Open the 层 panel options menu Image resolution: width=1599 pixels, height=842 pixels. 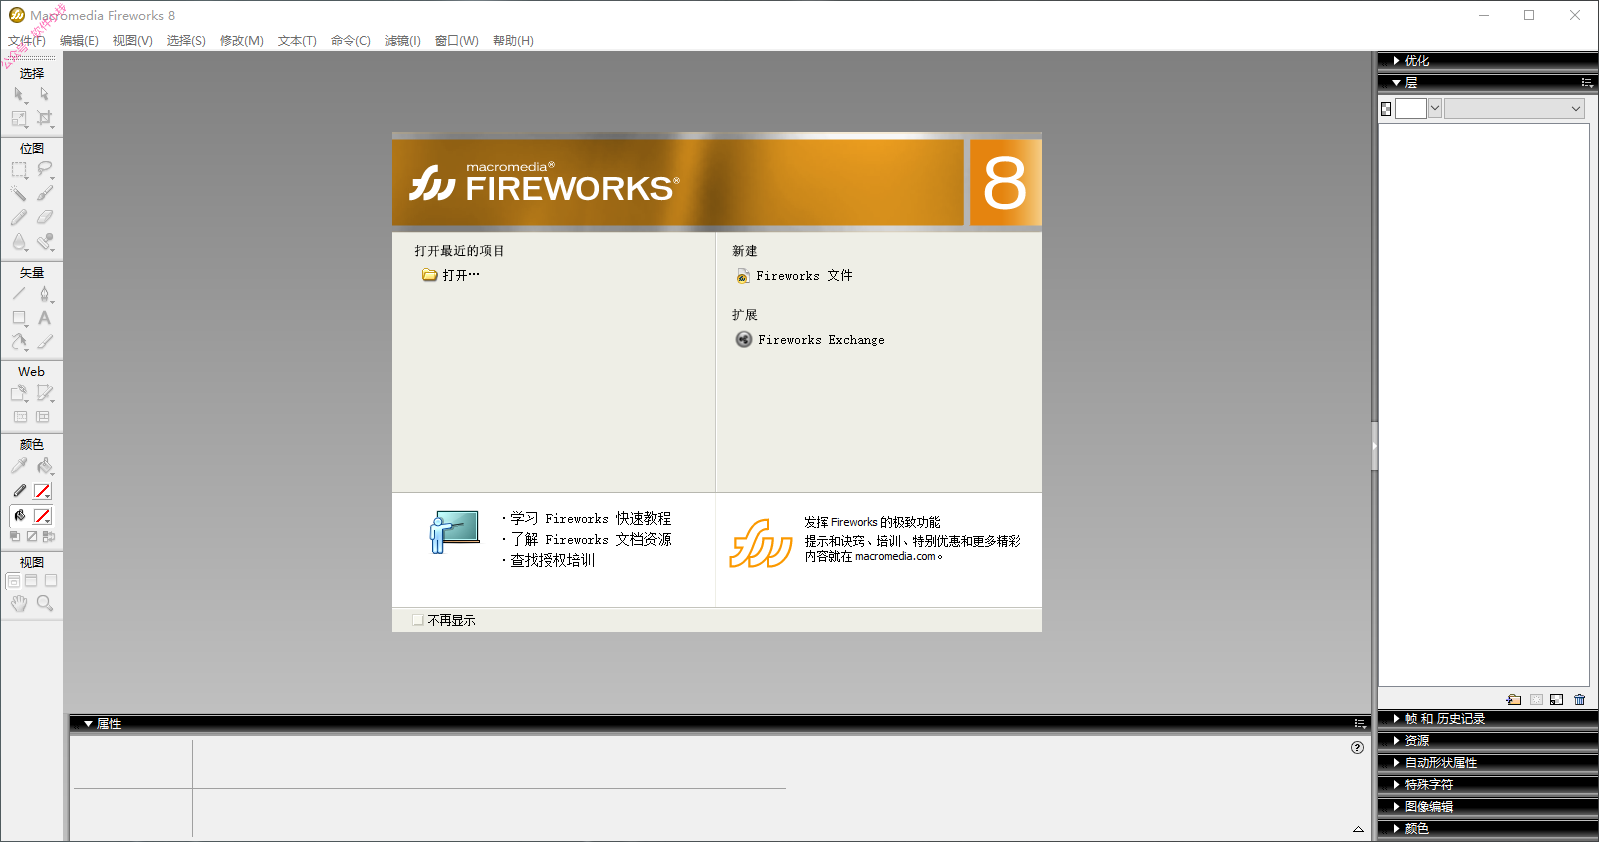(1586, 83)
